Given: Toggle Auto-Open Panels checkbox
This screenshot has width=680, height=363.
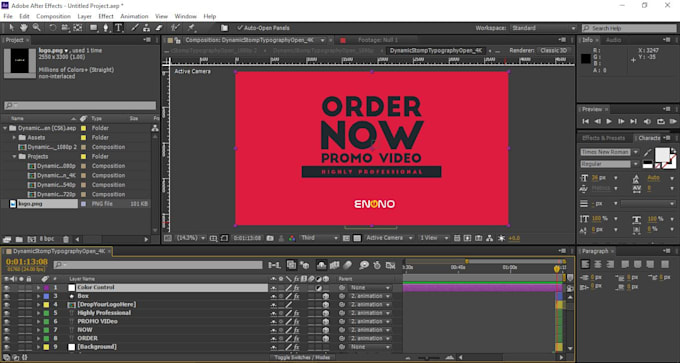Looking at the screenshot, I should tap(240, 28).
